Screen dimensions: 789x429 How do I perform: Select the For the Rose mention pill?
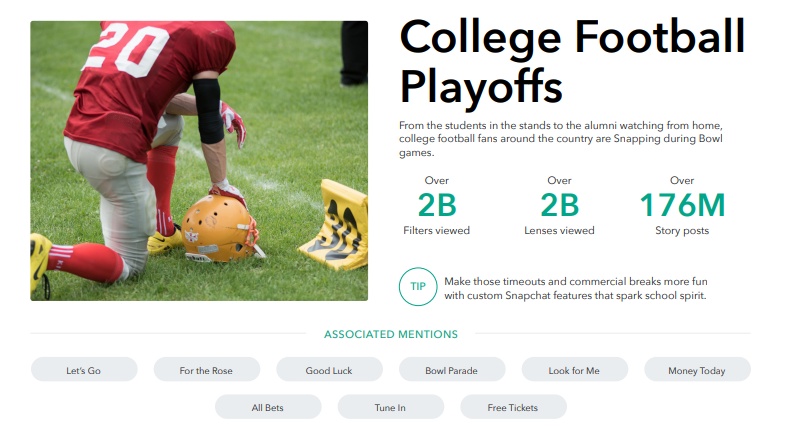click(206, 370)
